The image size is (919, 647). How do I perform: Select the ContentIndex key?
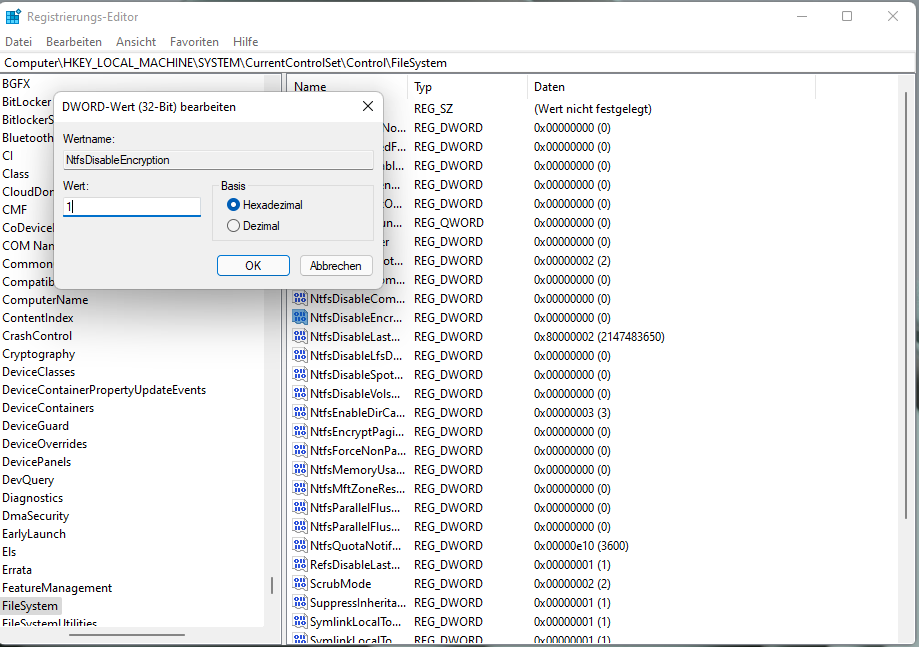click(x=38, y=318)
